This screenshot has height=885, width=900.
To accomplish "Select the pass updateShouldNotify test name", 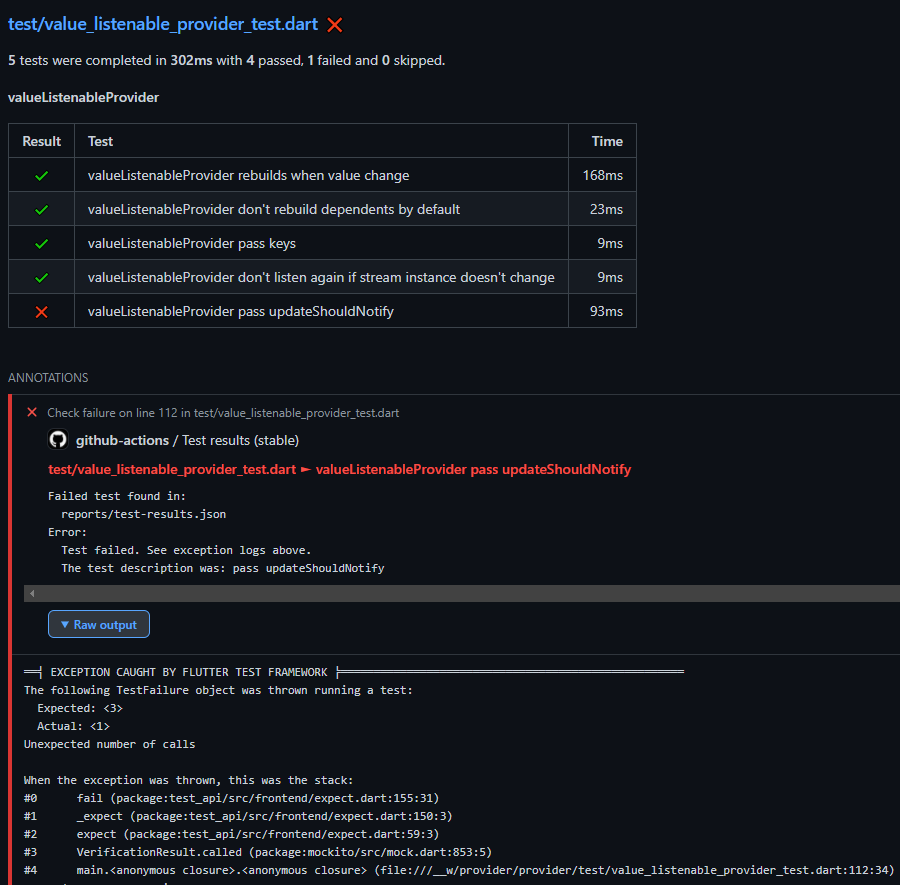I will point(241,312).
